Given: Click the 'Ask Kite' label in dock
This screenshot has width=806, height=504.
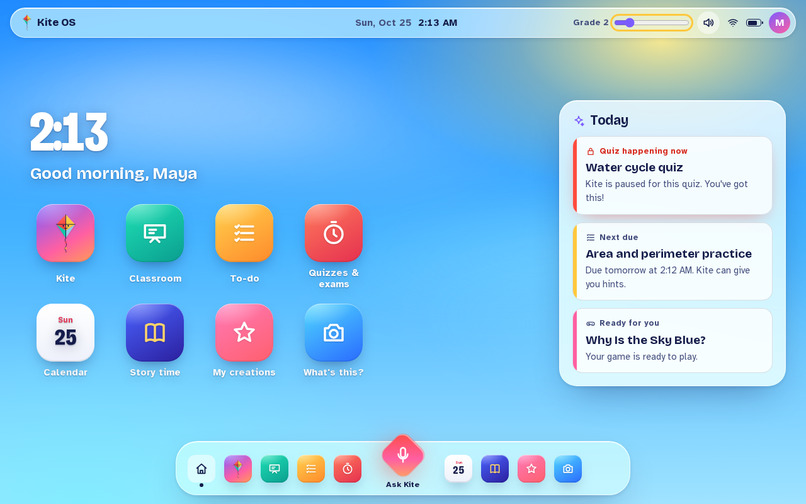Looking at the screenshot, I should coord(402,484).
